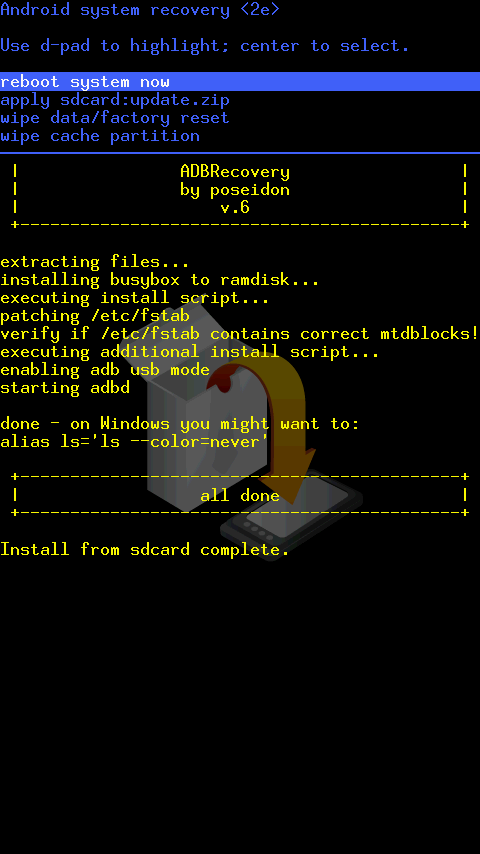The width and height of the screenshot is (480, 854).
Task: Click the 'by poseidon' author line
Action: coord(235,190)
